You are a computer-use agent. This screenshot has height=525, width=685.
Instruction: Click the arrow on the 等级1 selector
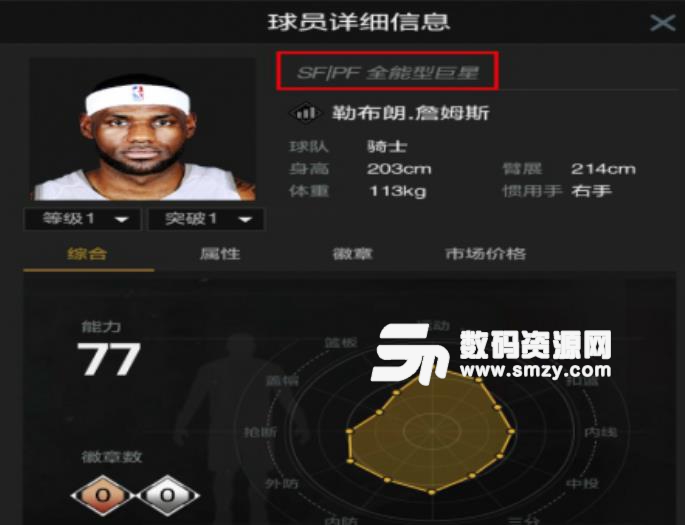click(121, 220)
